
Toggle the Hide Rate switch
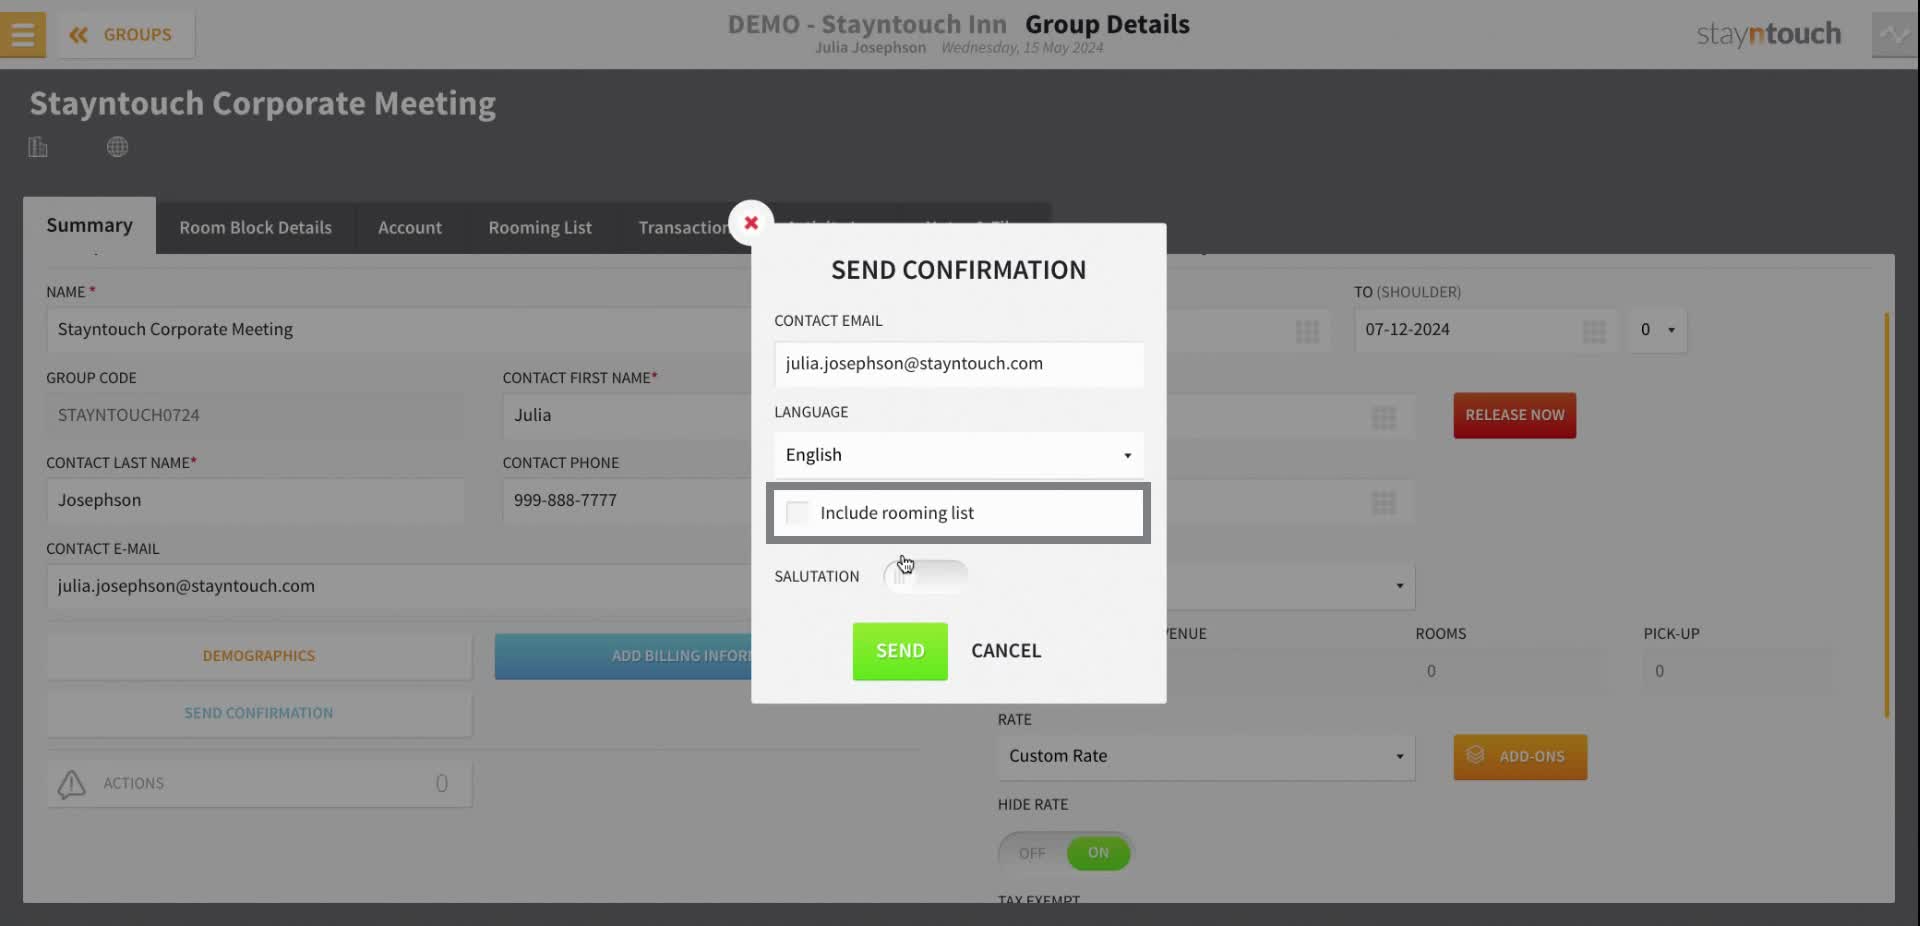coord(1065,853)
